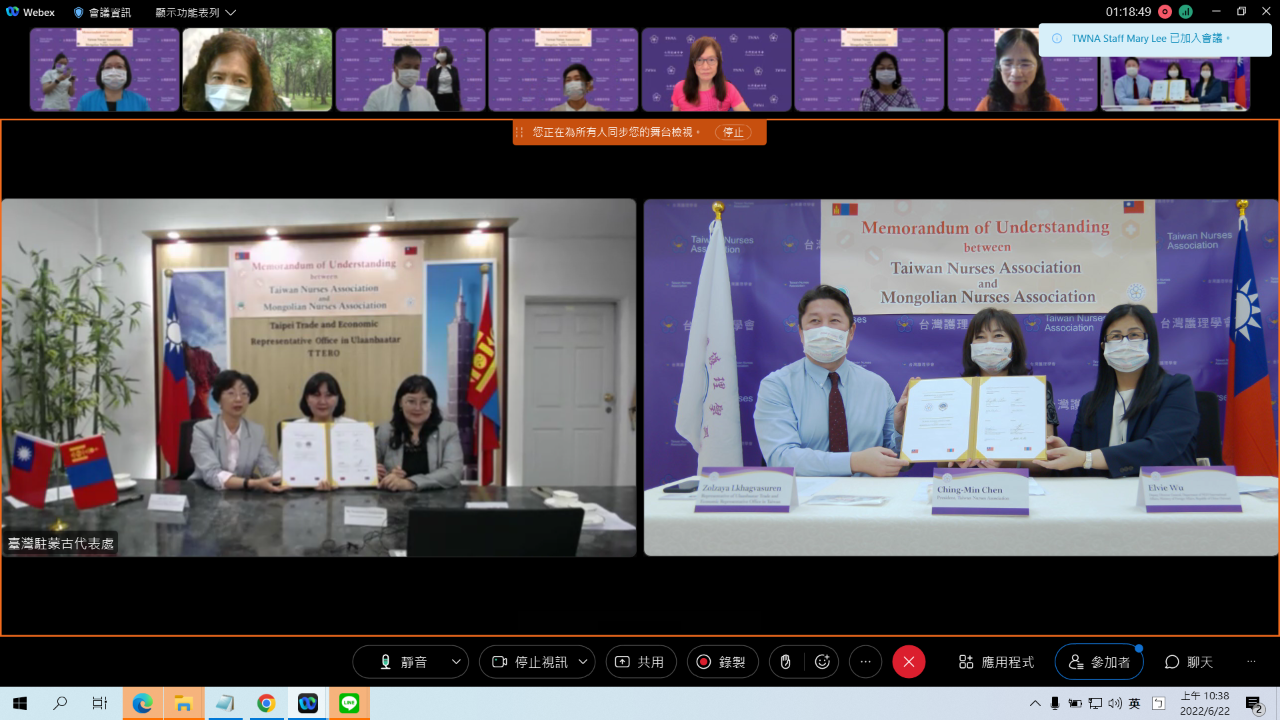Click 停止 to stop syncing stage
Screen dimensions: 1280x720
click(x=733, y=132)
